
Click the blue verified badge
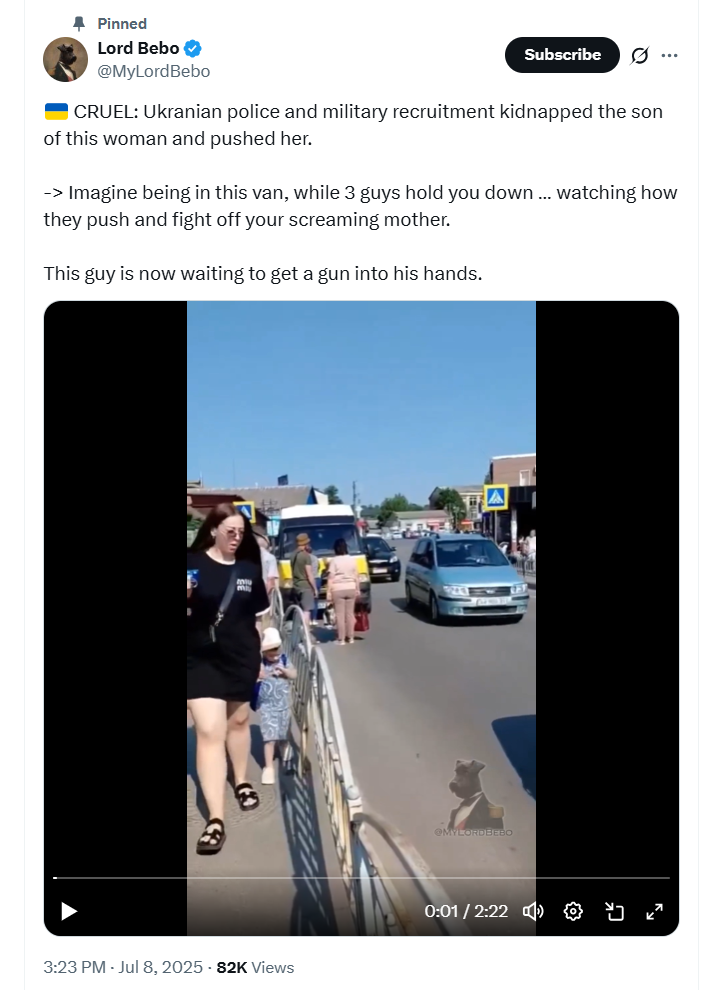pyautogui.click(x=193, y=48)
